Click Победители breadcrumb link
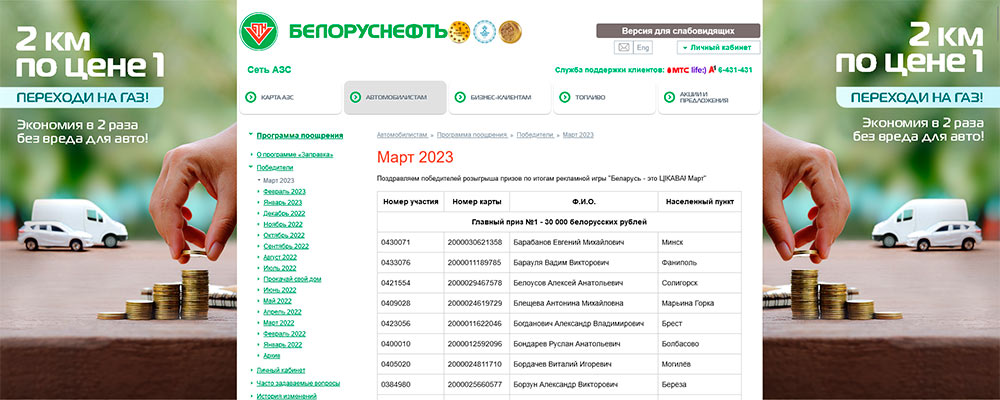 click(x=535, y=135)
